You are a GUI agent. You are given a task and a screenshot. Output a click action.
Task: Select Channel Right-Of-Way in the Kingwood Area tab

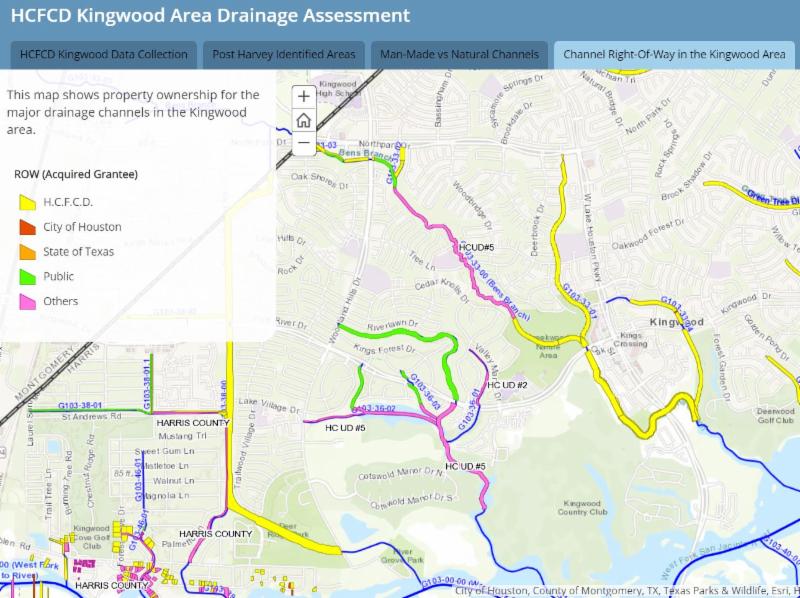coord(674,55)
